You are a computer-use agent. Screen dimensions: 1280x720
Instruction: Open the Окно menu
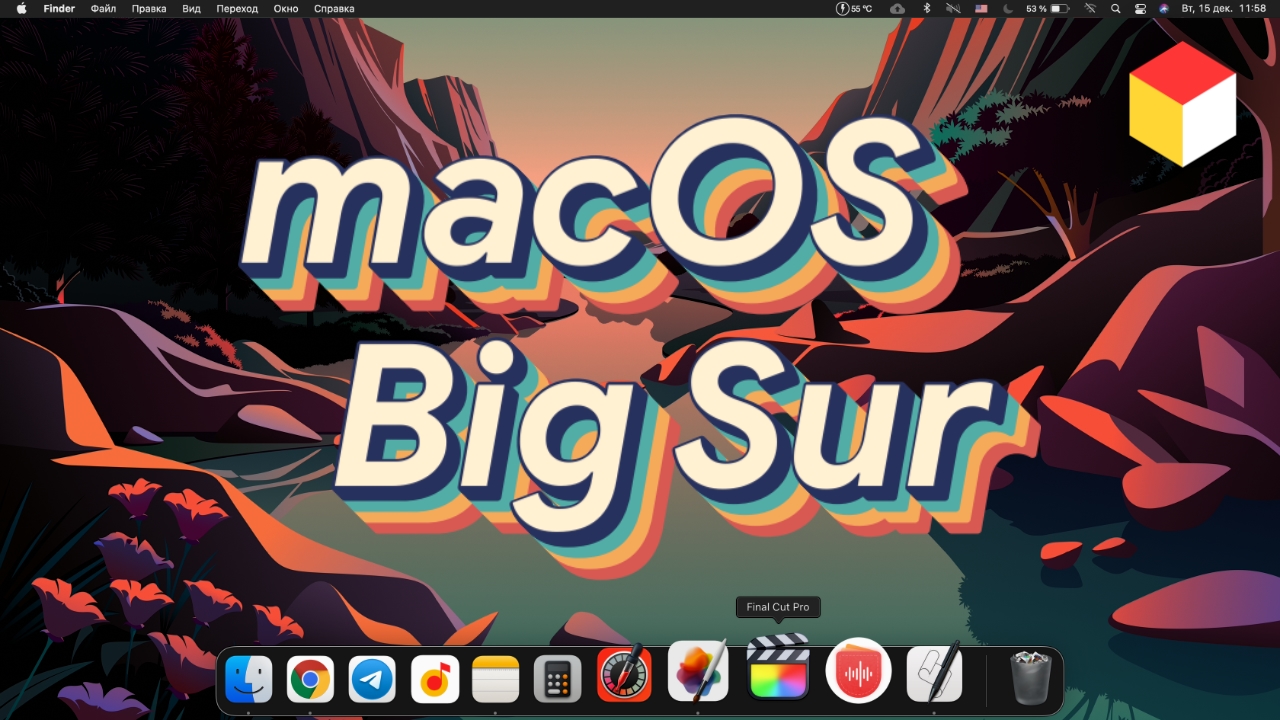(286, 8)
